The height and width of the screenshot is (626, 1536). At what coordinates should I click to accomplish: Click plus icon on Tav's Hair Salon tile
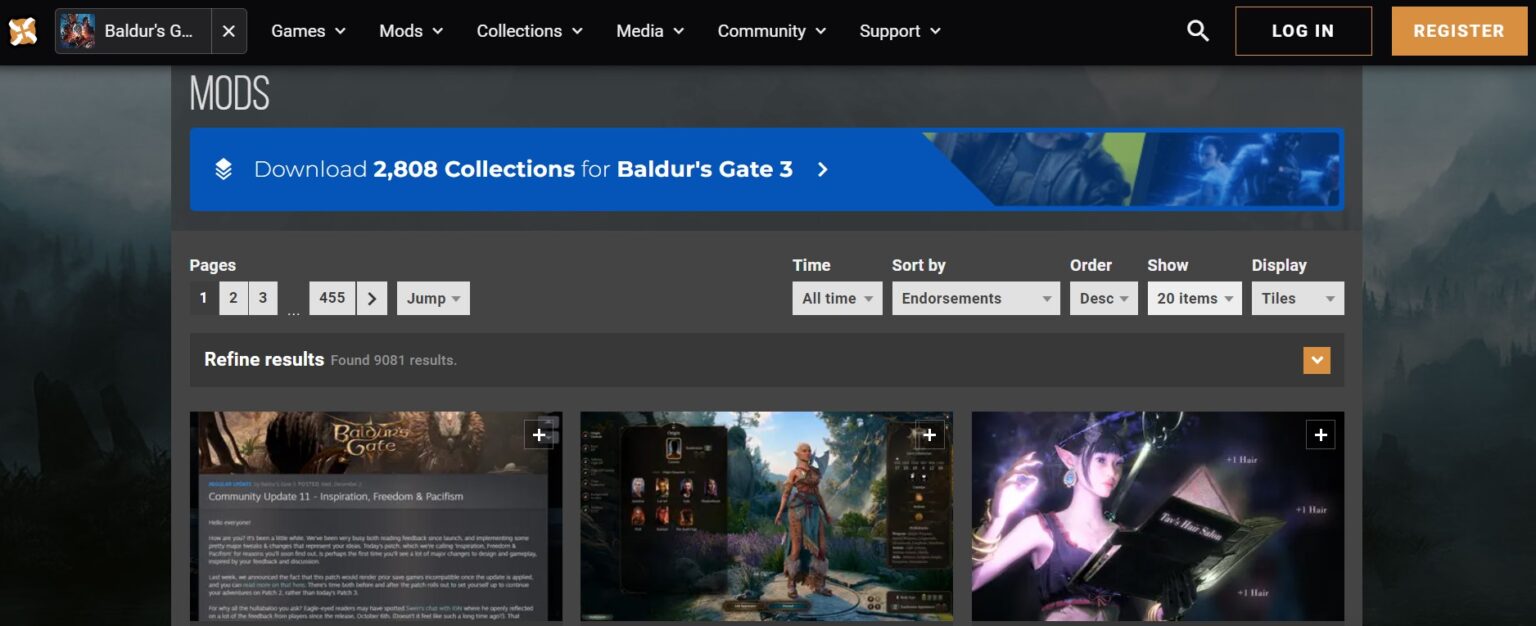pyautogui.click(x=1320, y=434)
